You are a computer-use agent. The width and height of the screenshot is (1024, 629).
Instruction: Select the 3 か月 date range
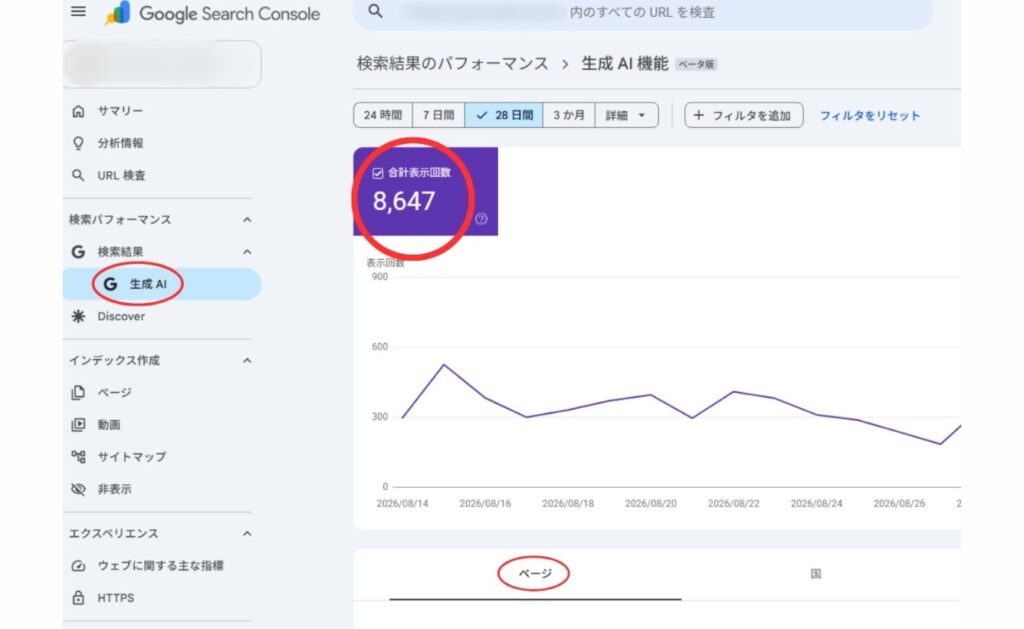coord(569,115)
